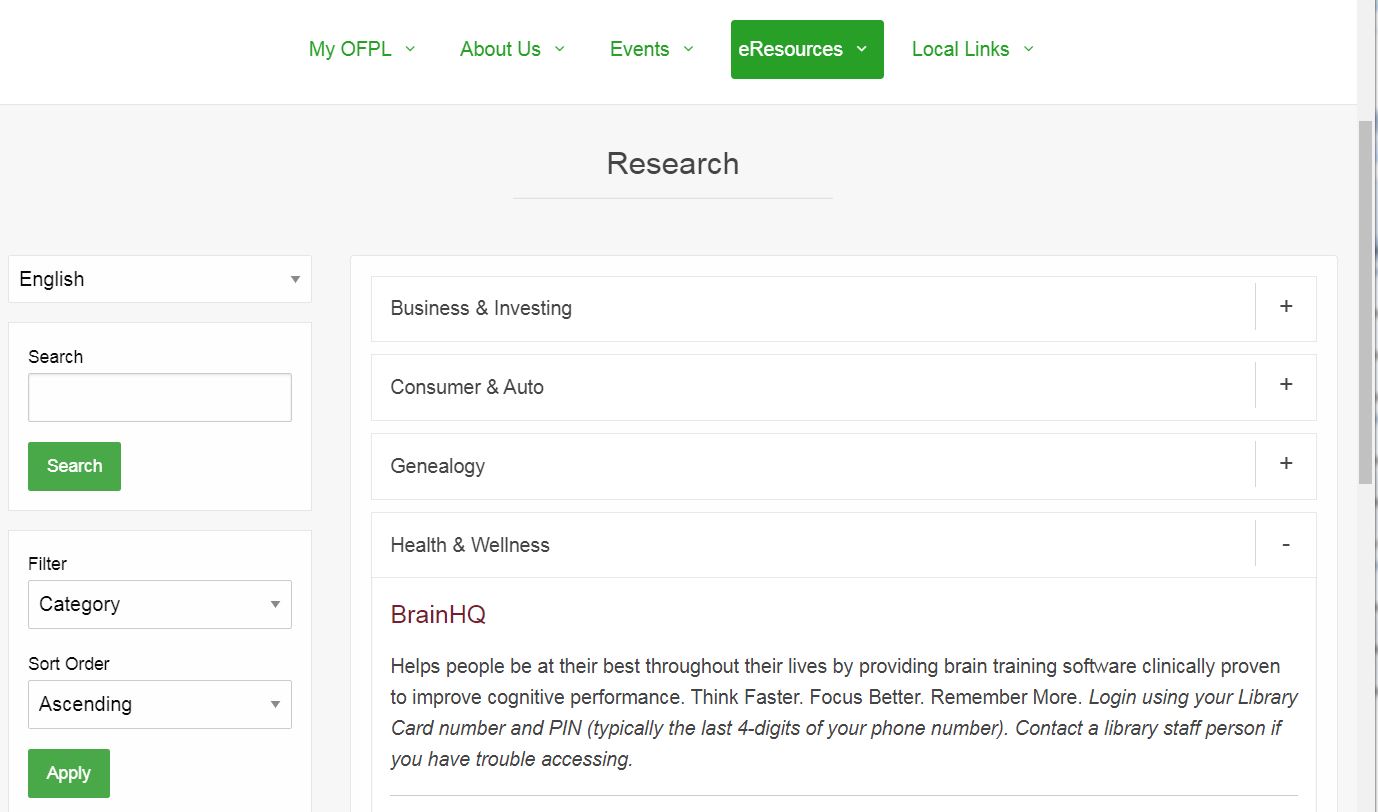Expand the Consumer & Auto section
This screenshot has width=1378, height=812.
(1286, 386)
